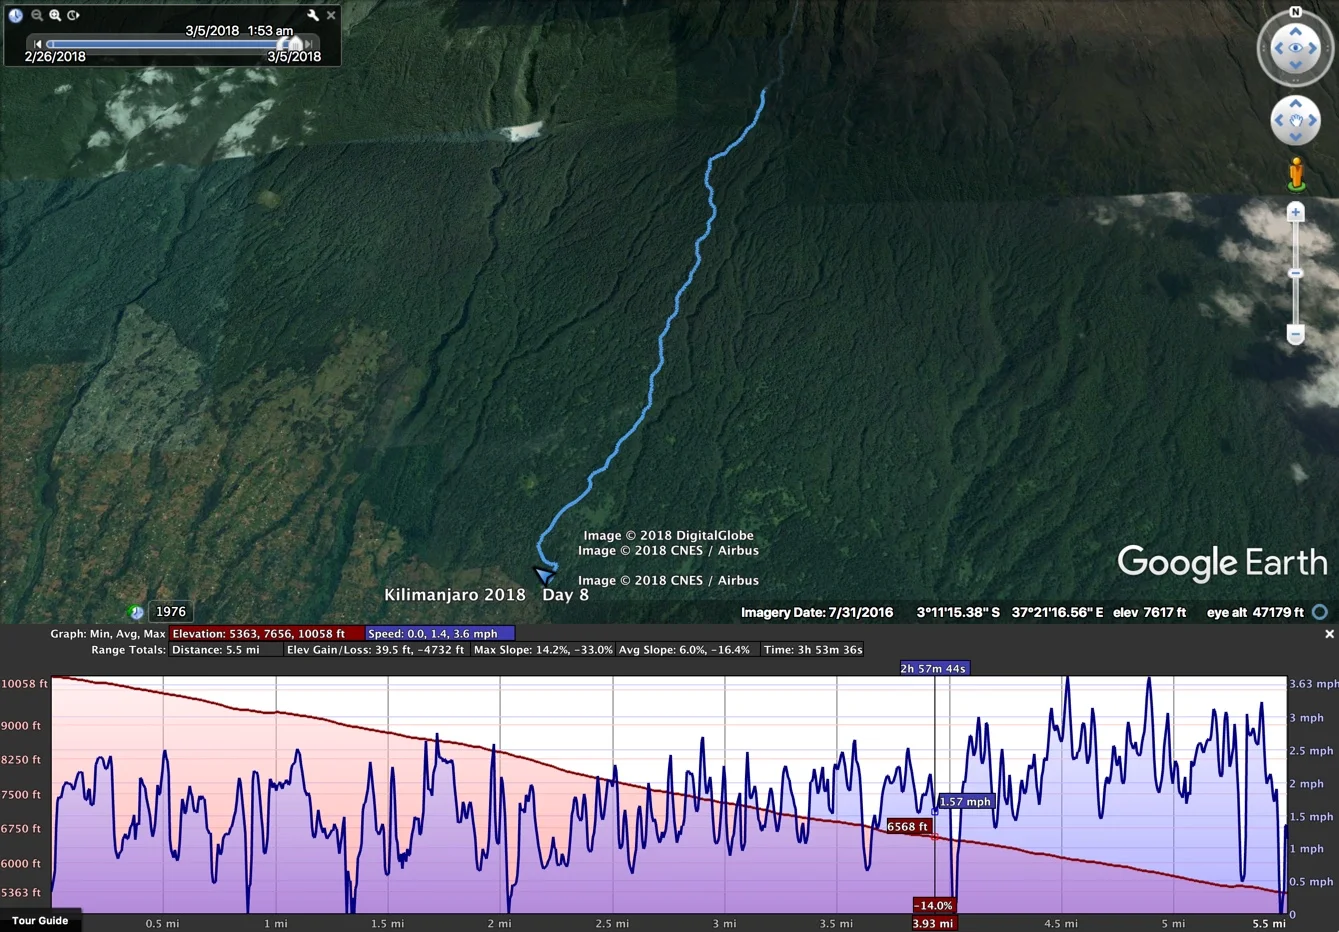Screen dimensions: 1339x932
Task: Click the Max Slope readout
Action: tap(543, 649)
